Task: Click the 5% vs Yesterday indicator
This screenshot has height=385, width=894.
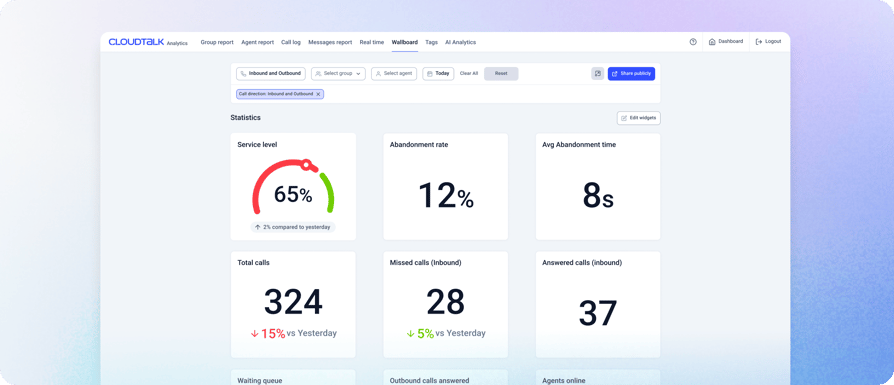Action: click(446, 334)
